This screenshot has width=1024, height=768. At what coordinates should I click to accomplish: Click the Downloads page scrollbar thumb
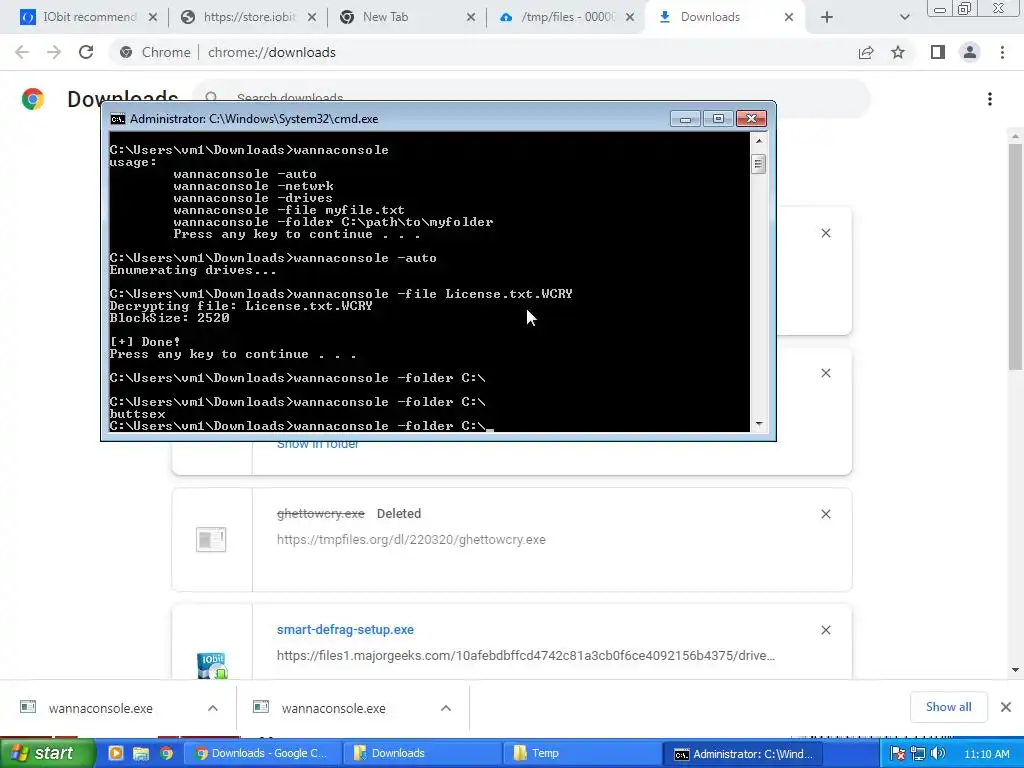click(1015, 257)
